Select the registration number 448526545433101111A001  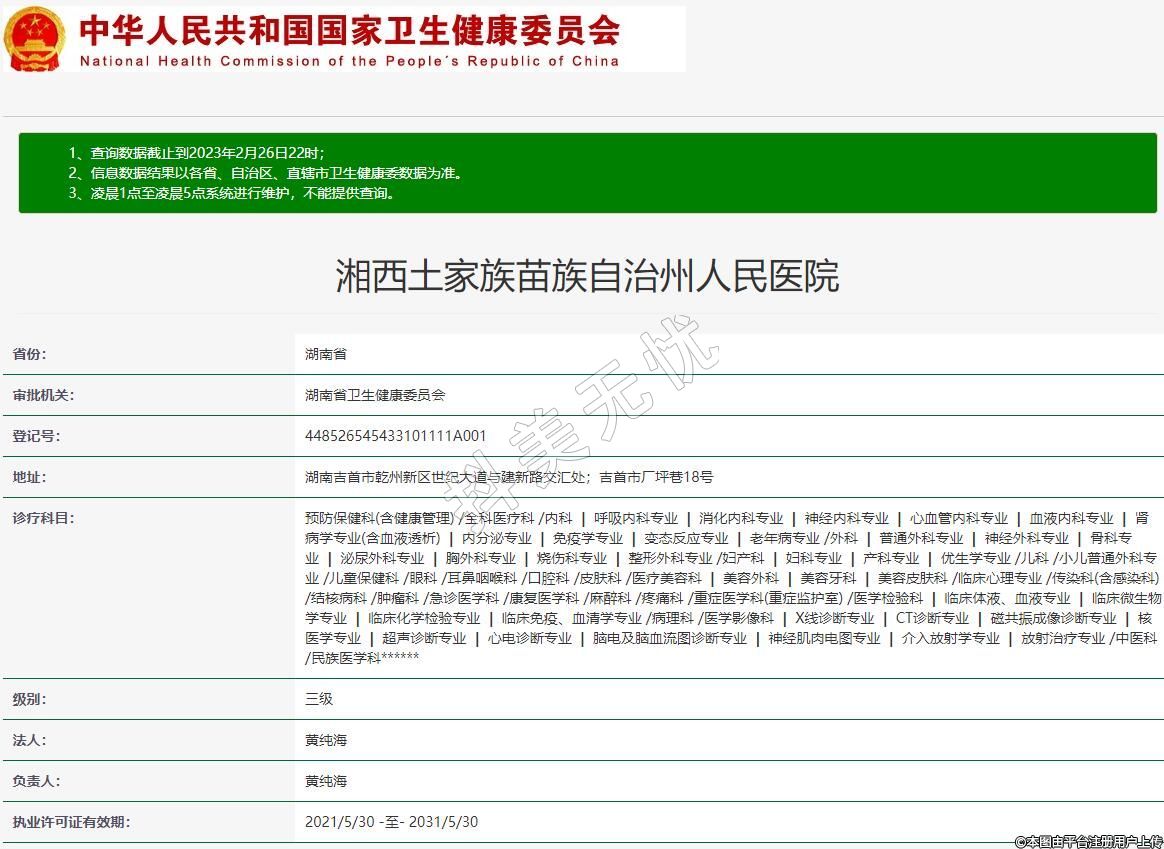395,436
